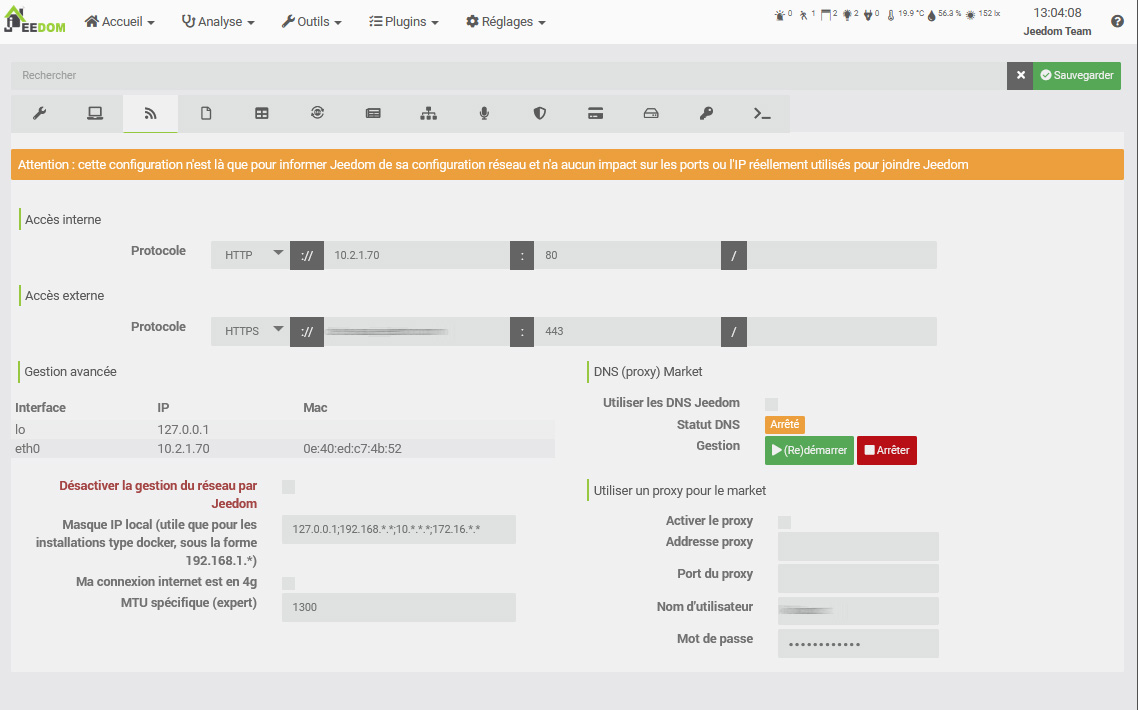Open the network hierarchy tab icon
1138x710 pixels.
428,113
